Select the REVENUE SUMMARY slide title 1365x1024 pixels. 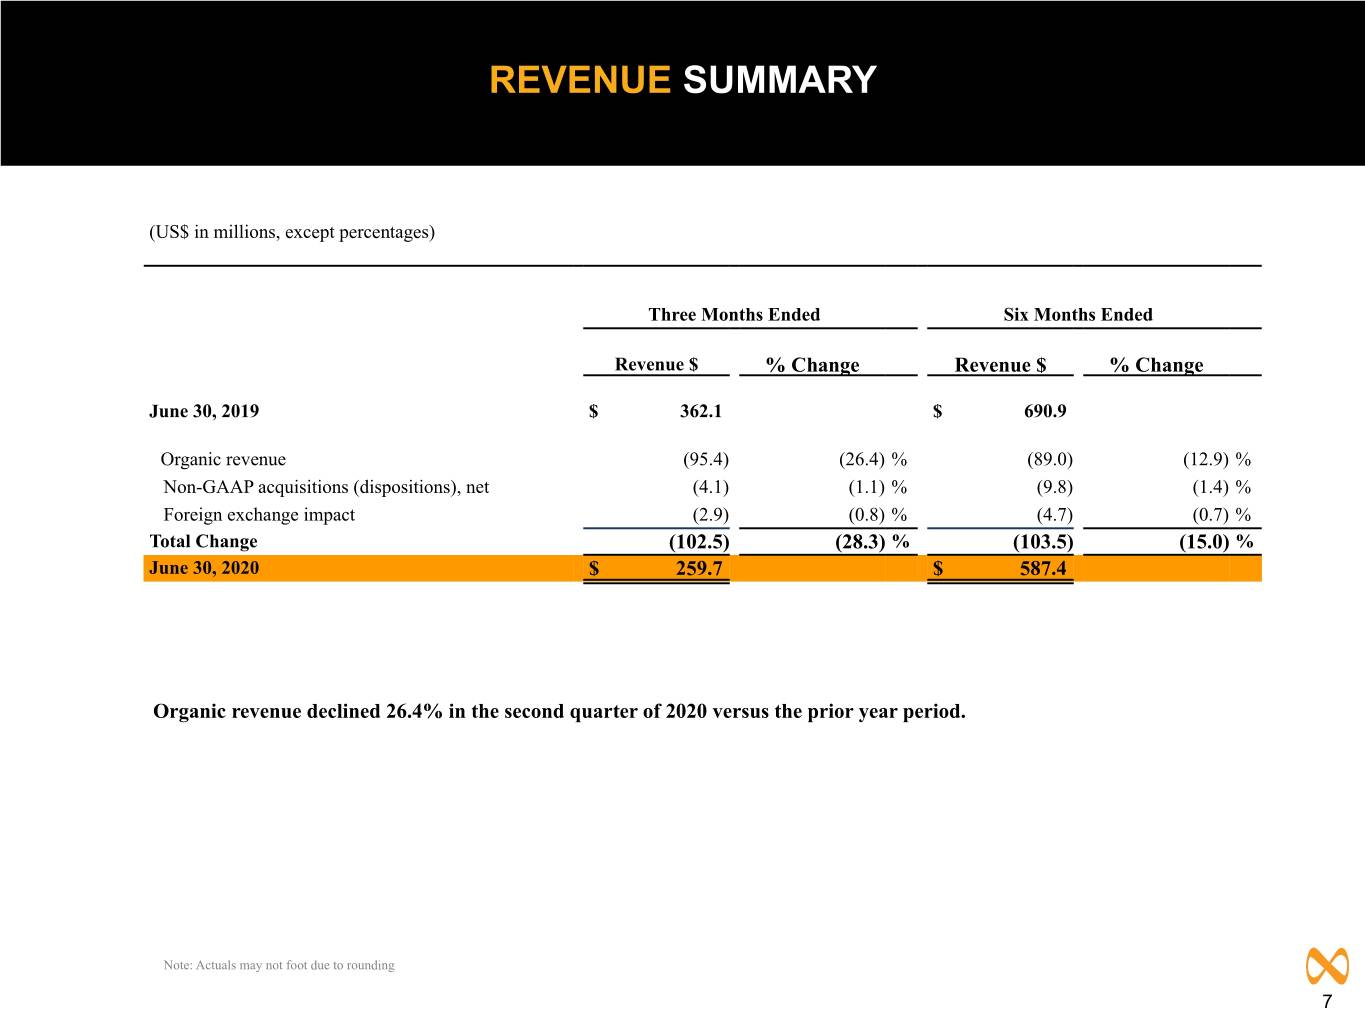682,80
